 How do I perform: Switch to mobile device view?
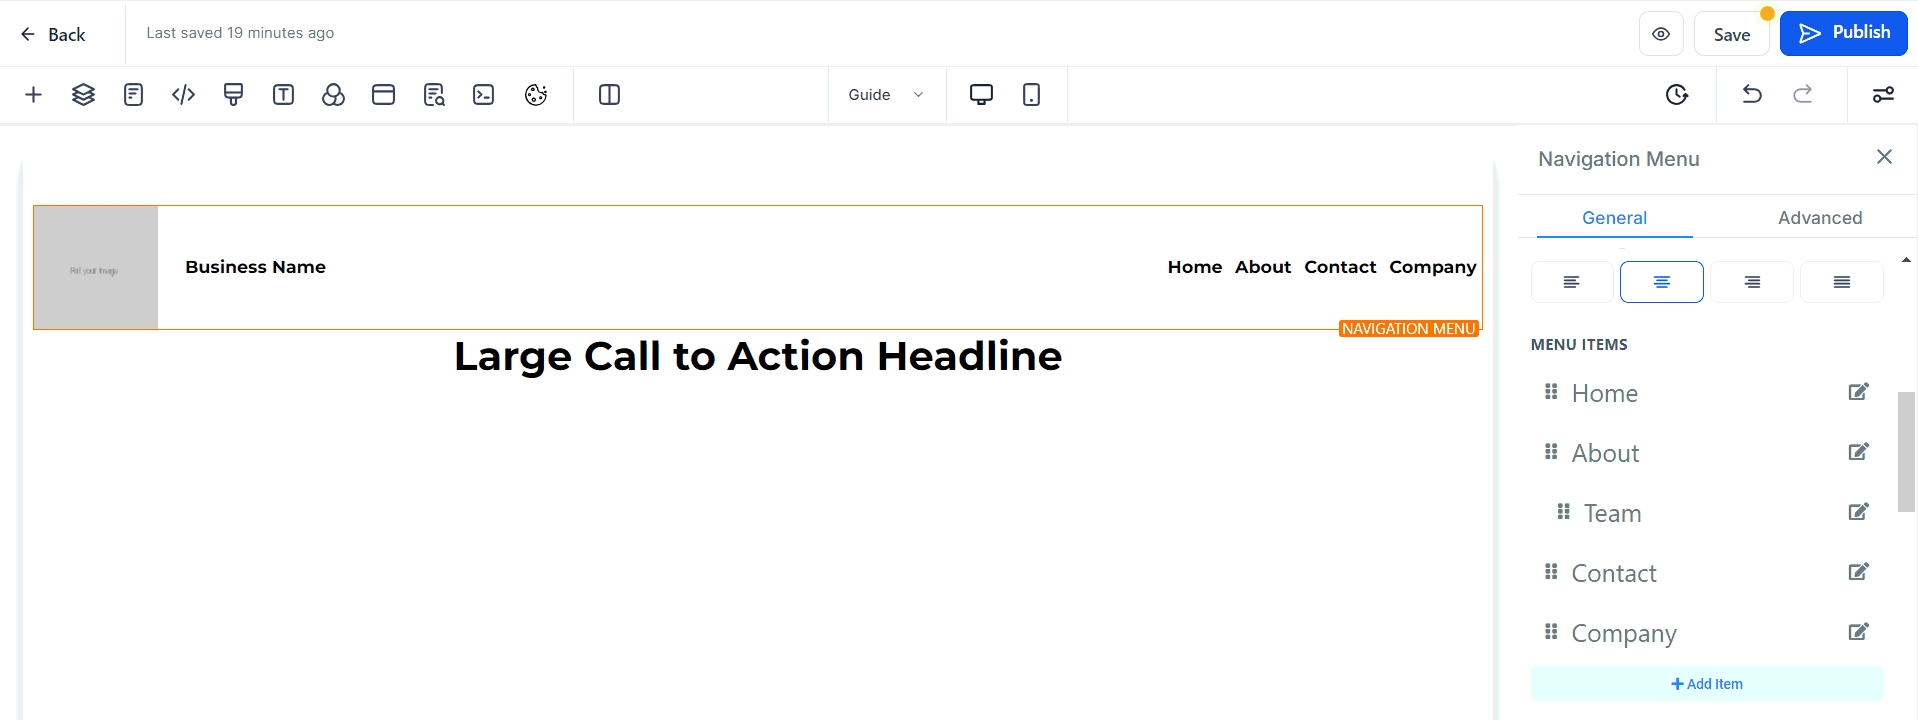tap(1031, 95)
